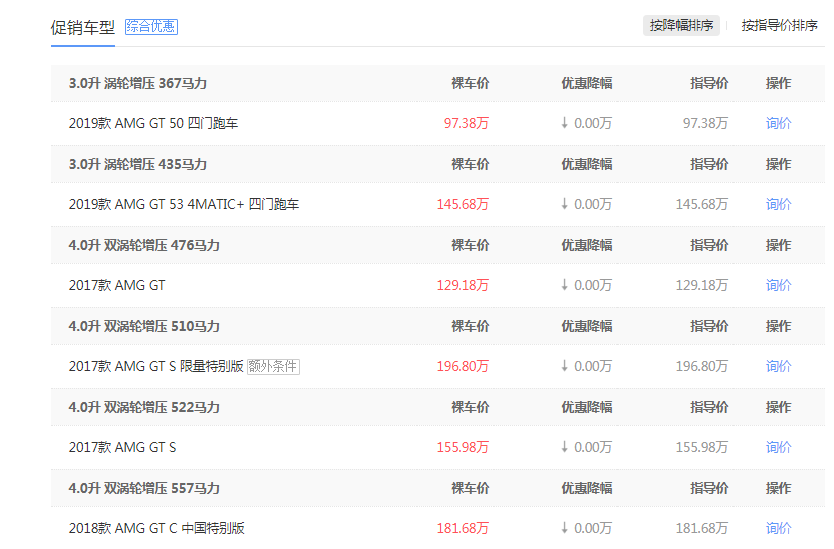The width and height of the screenshot is (834, 549).
Task: Click gray guide price 155.98万
Action: click(702, 447)
